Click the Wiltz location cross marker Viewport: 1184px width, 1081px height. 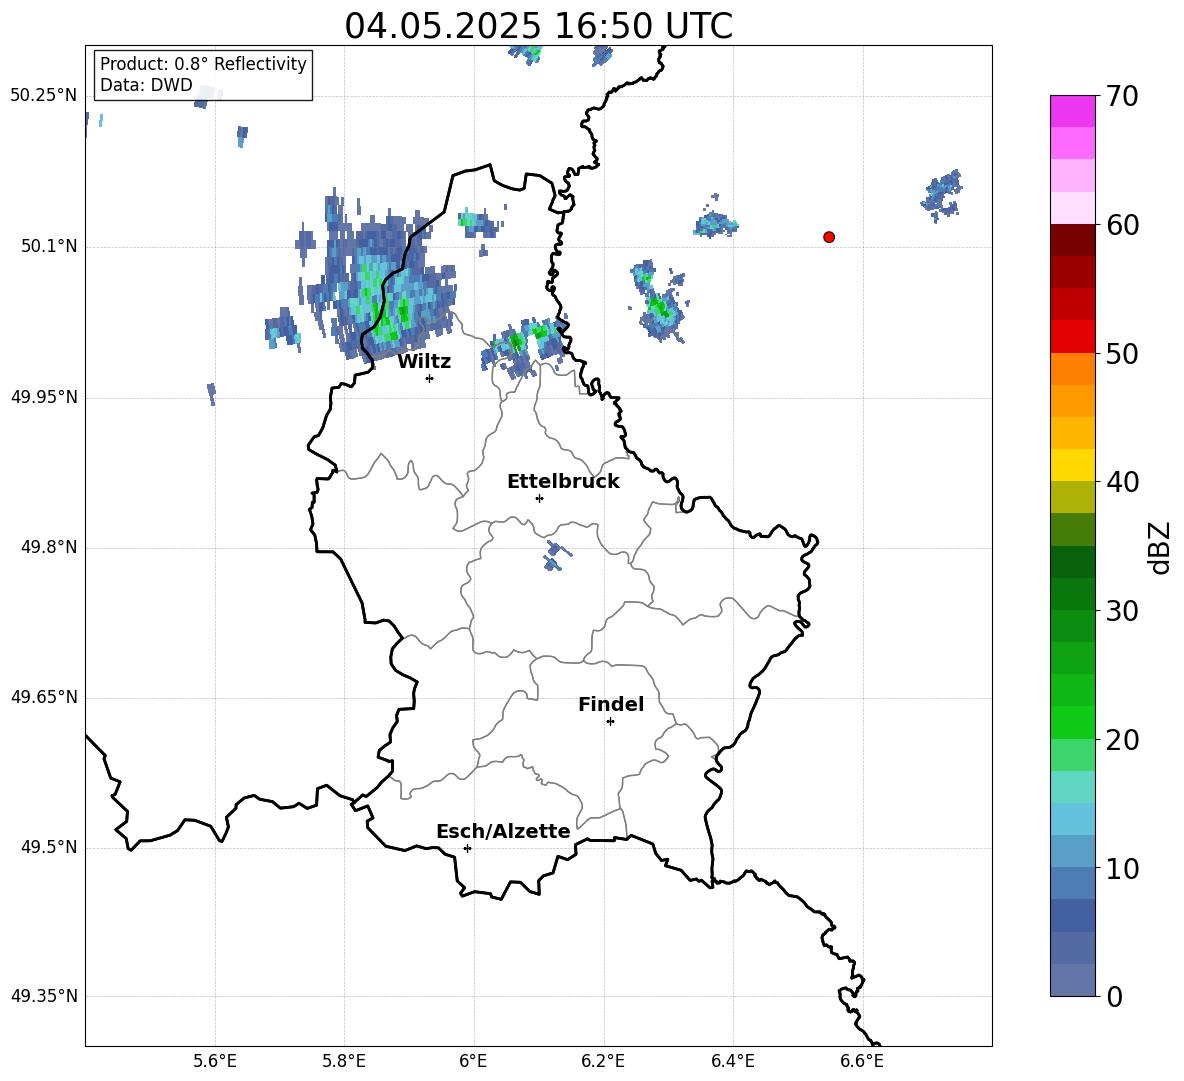(430, 378)
